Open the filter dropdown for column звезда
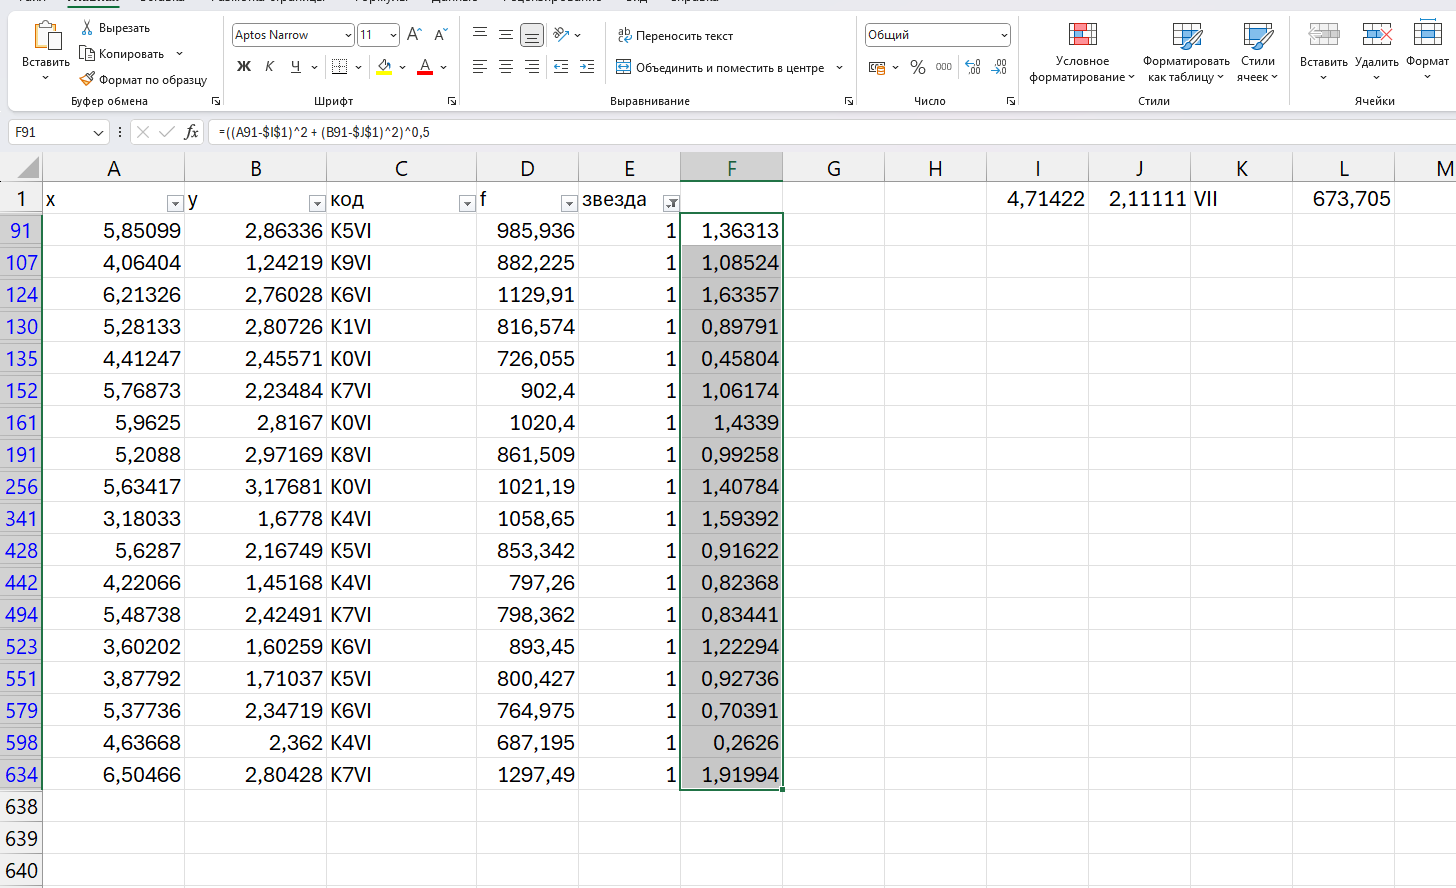Screen dimensions: 1456x888 [x=672, y=203]
